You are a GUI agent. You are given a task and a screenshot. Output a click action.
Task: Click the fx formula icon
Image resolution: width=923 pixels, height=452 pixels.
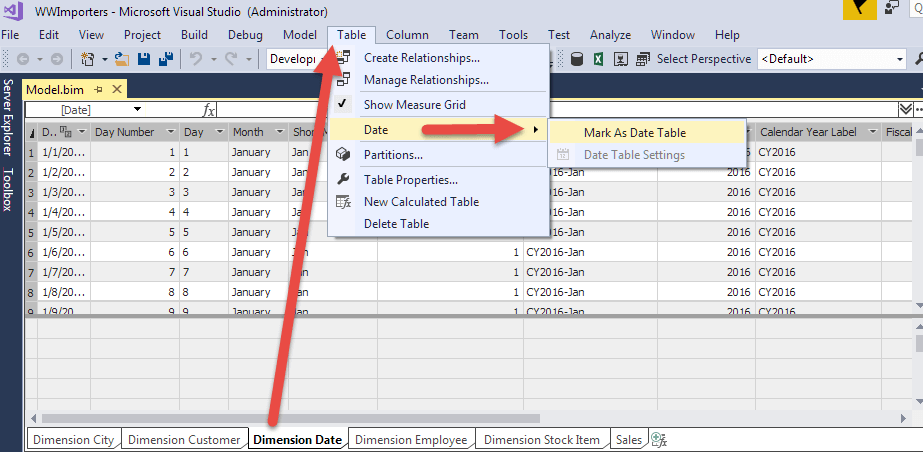[209, 109]
